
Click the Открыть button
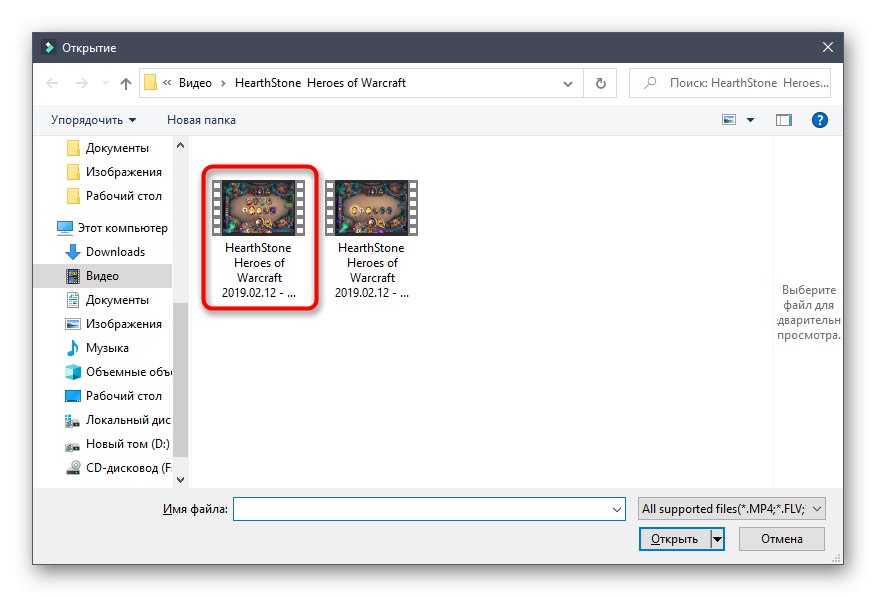[x=674, y=539]
